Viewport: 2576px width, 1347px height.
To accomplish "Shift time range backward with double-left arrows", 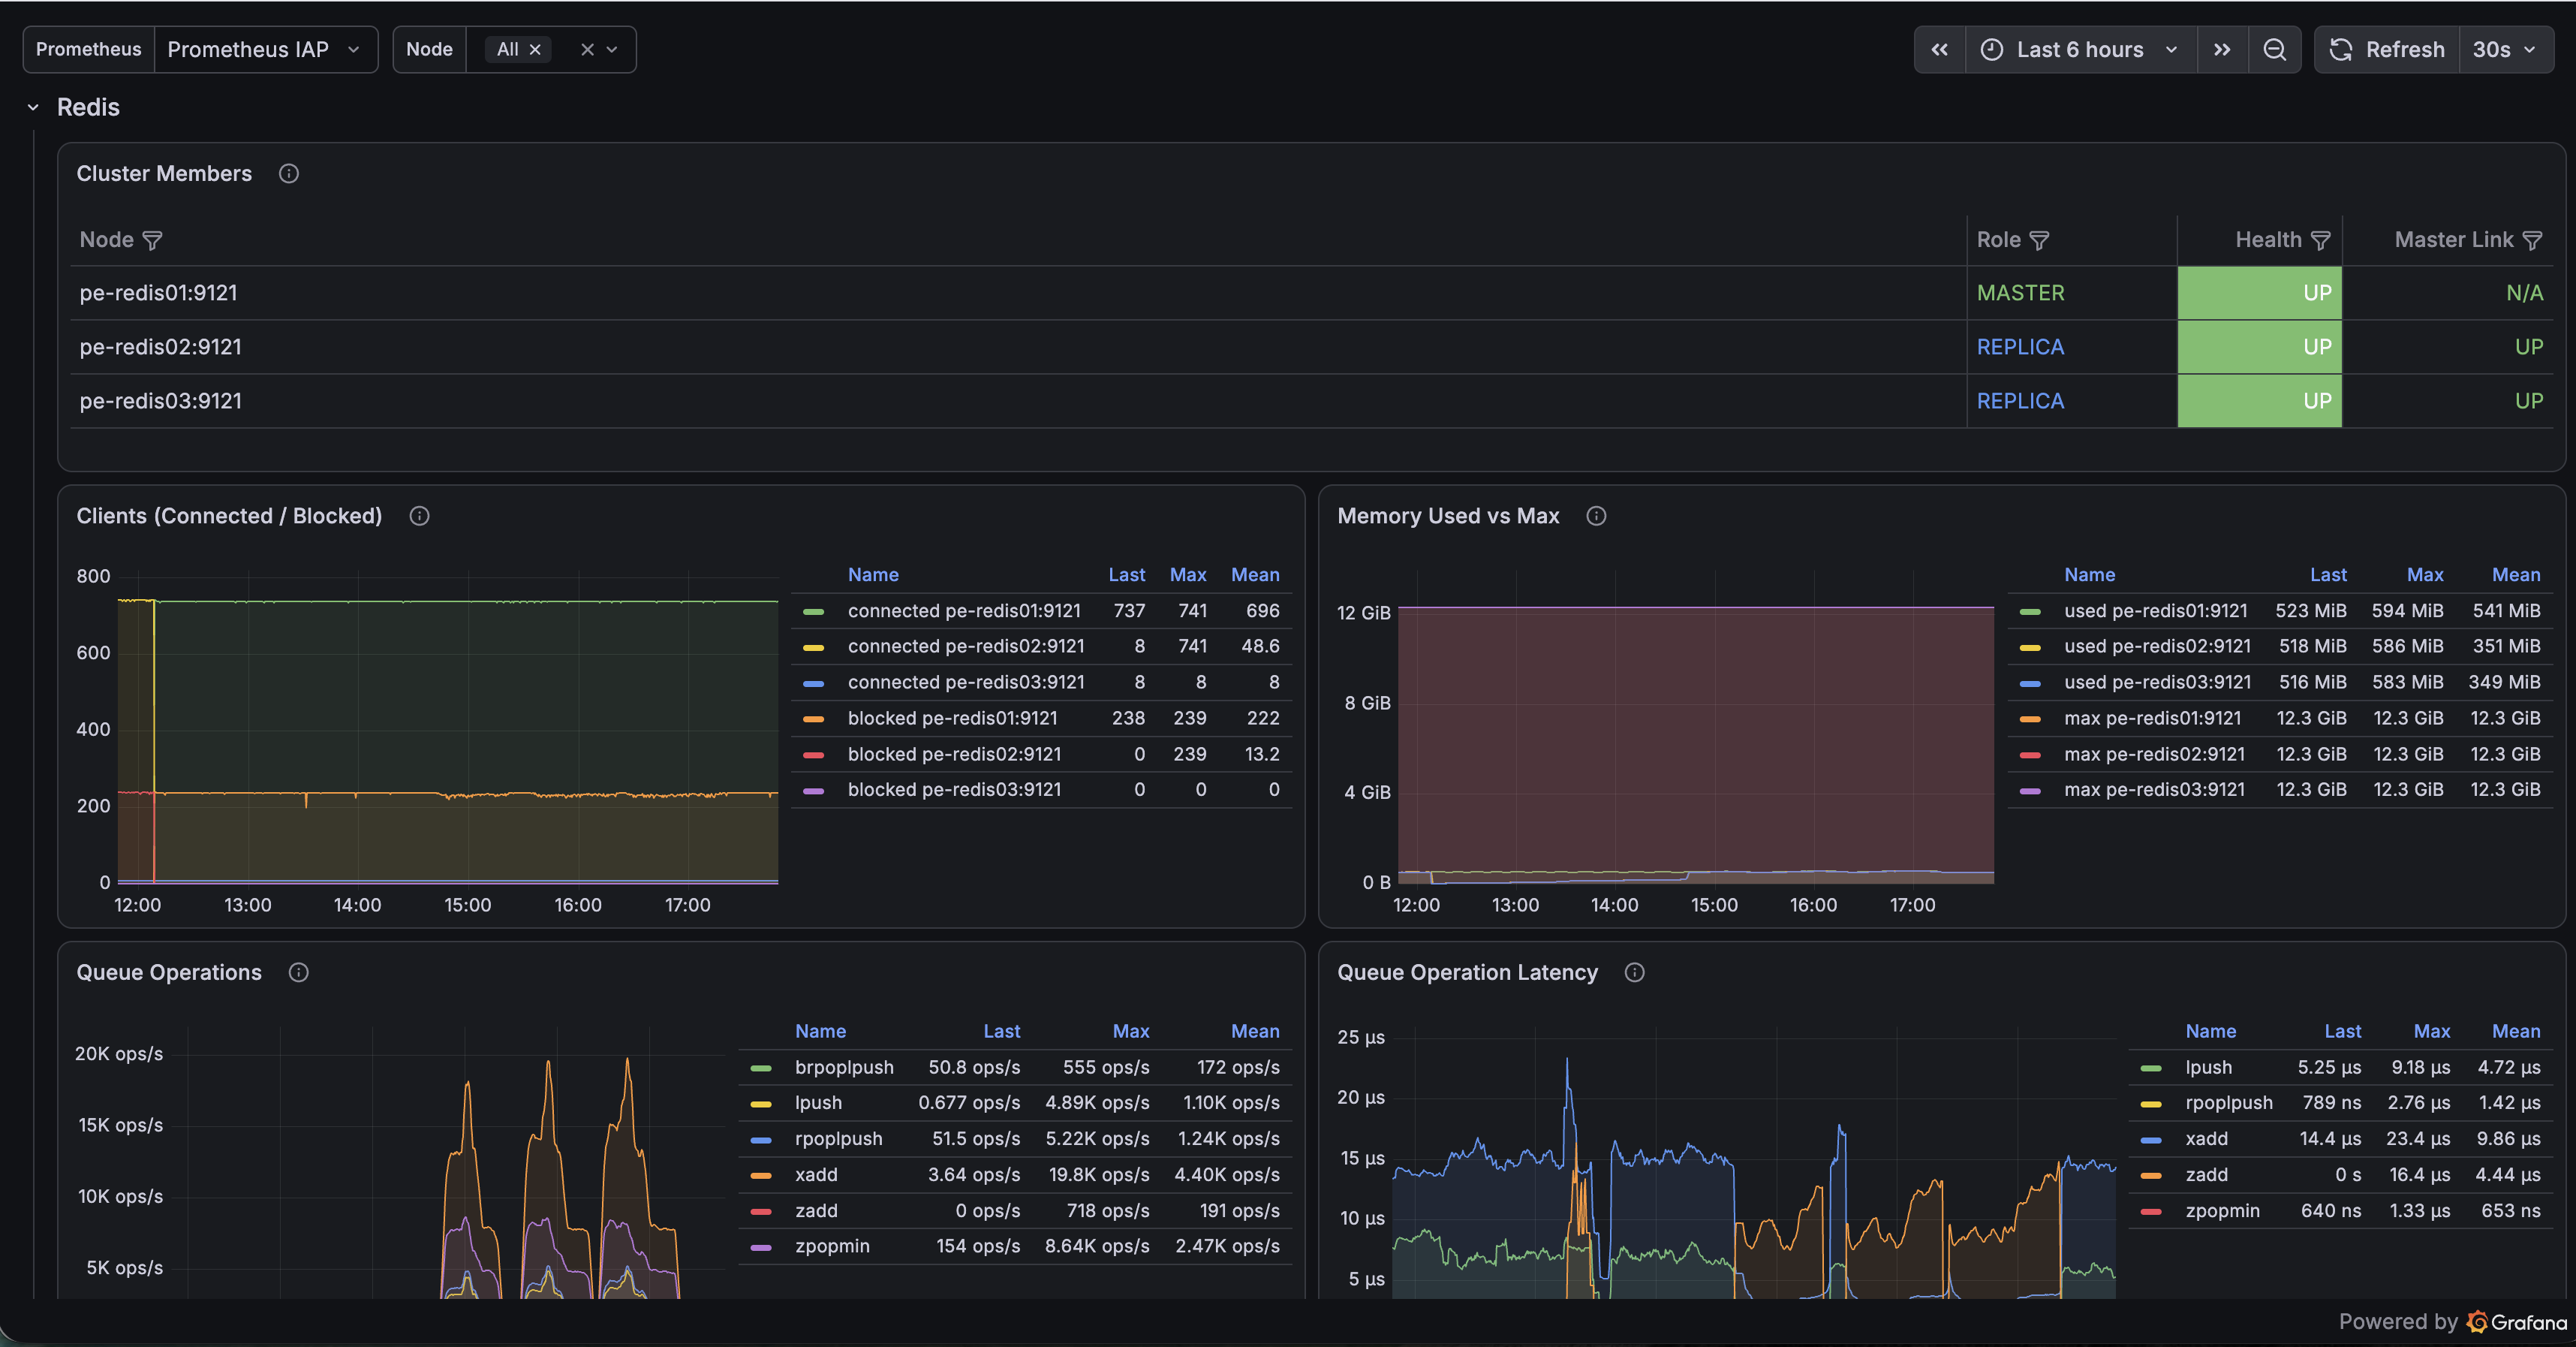I will [x=1939, y=50].
